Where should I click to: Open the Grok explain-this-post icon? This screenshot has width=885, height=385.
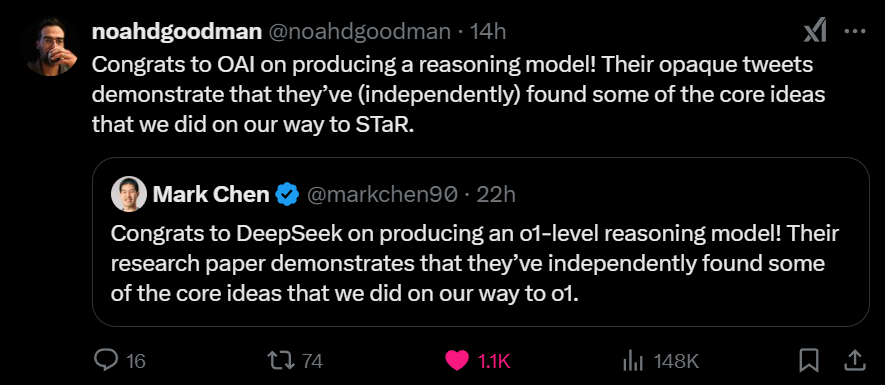coord(815,32)
